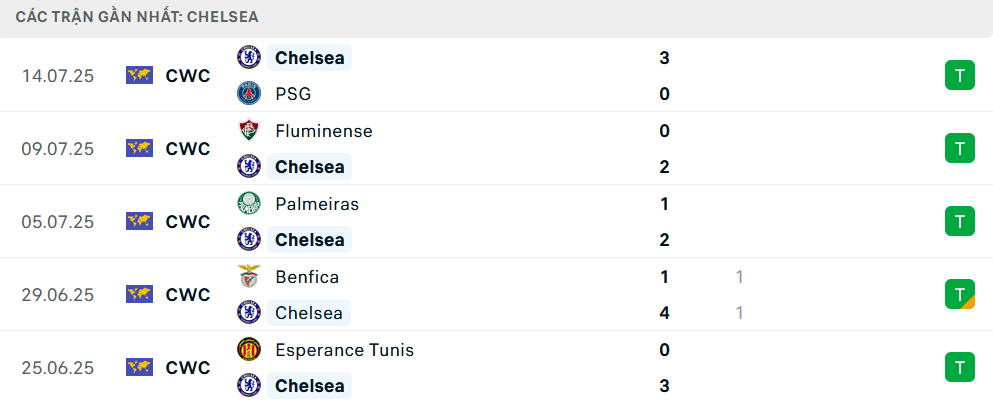Click the CWC world map icon for 25.06.25
The width and height of the screenshot is (993, 402).
click(x=139, y=367)
